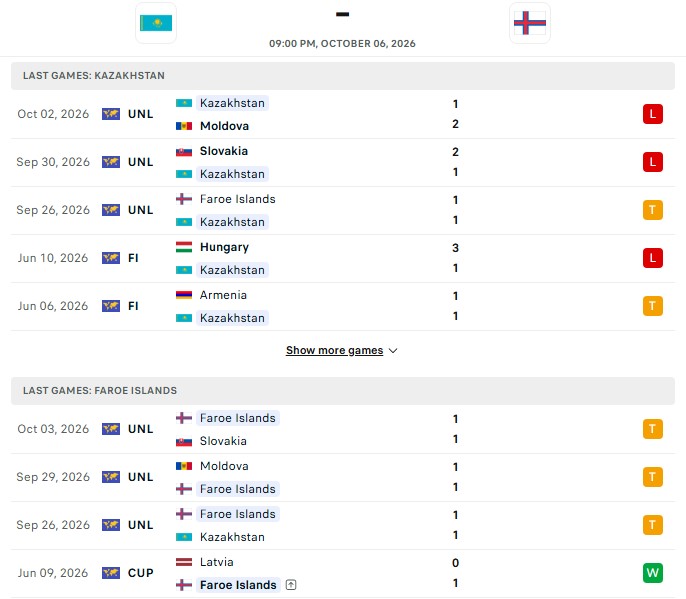Screen dimensions: 686x599
Task: Click the Latvia flag icon
Action: 184,562
